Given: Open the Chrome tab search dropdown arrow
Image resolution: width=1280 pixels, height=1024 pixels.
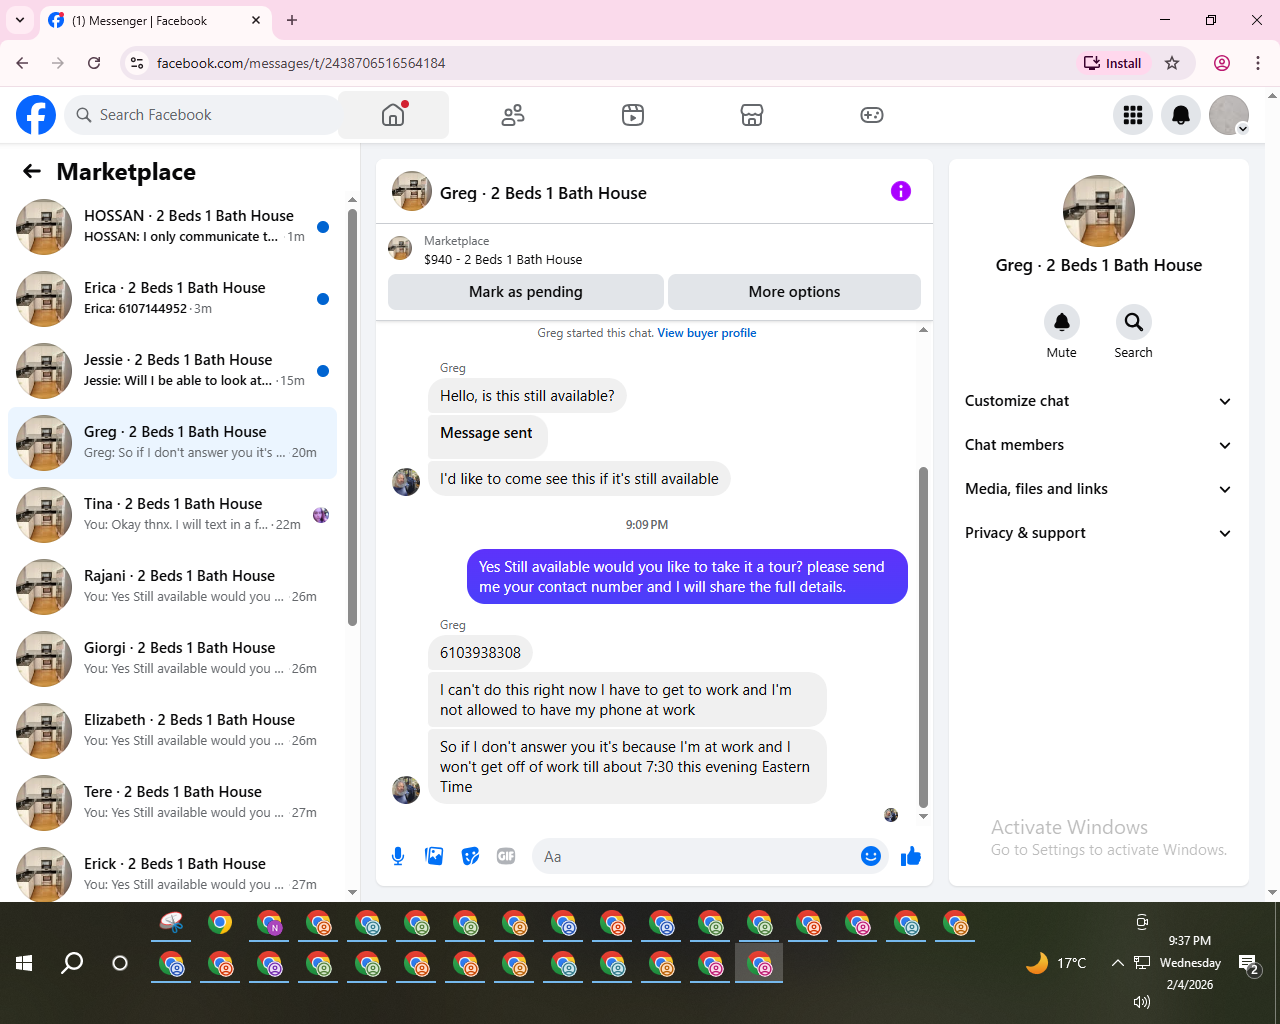Looking at the screenshot, I should click(x=20, y=20).
